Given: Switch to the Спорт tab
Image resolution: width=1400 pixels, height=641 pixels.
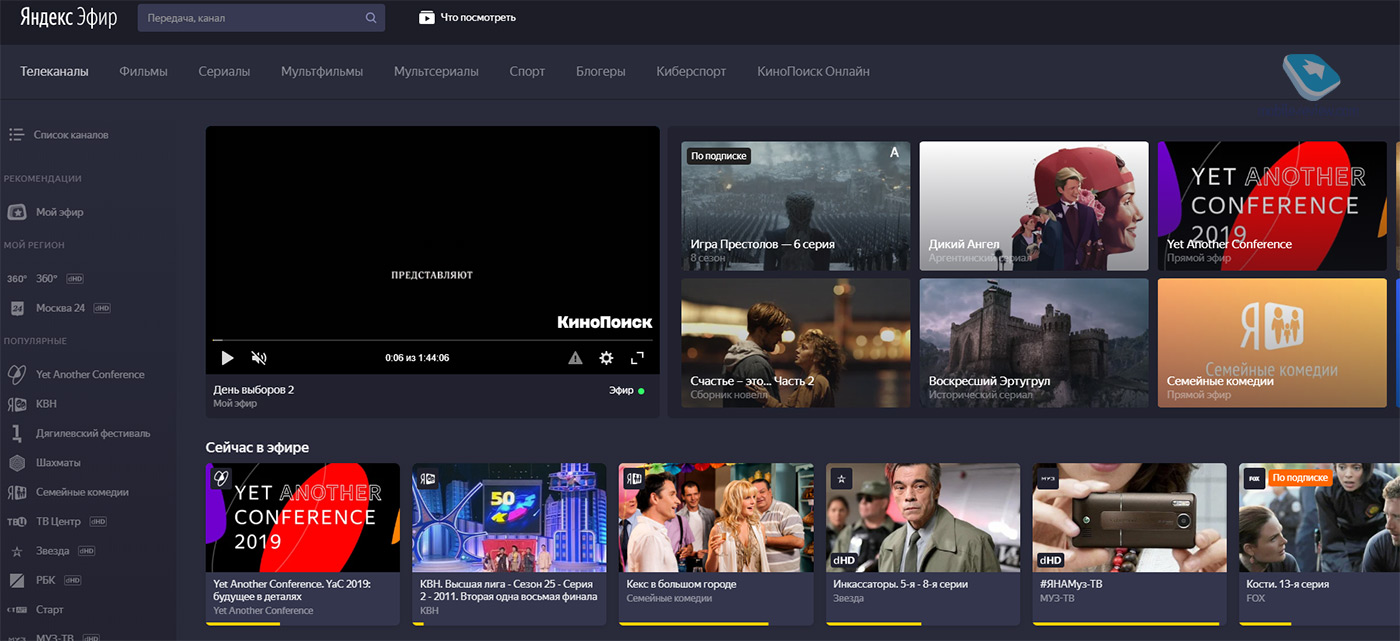Looking at the screenshot, I should click(527, 72).
